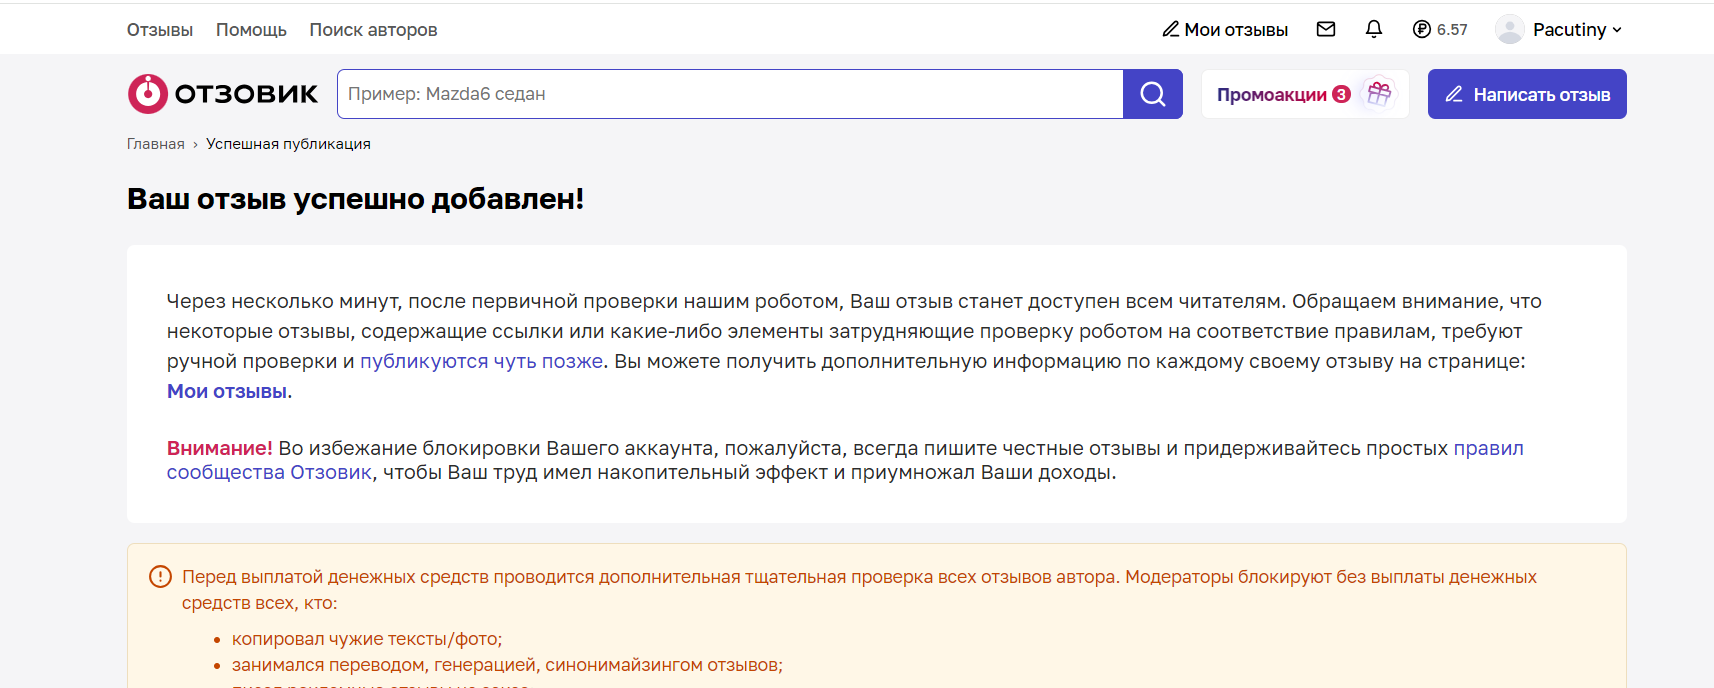Click the Промоакции counter badge 3
The image size is (1714, 688).
tap(1342, 94)
